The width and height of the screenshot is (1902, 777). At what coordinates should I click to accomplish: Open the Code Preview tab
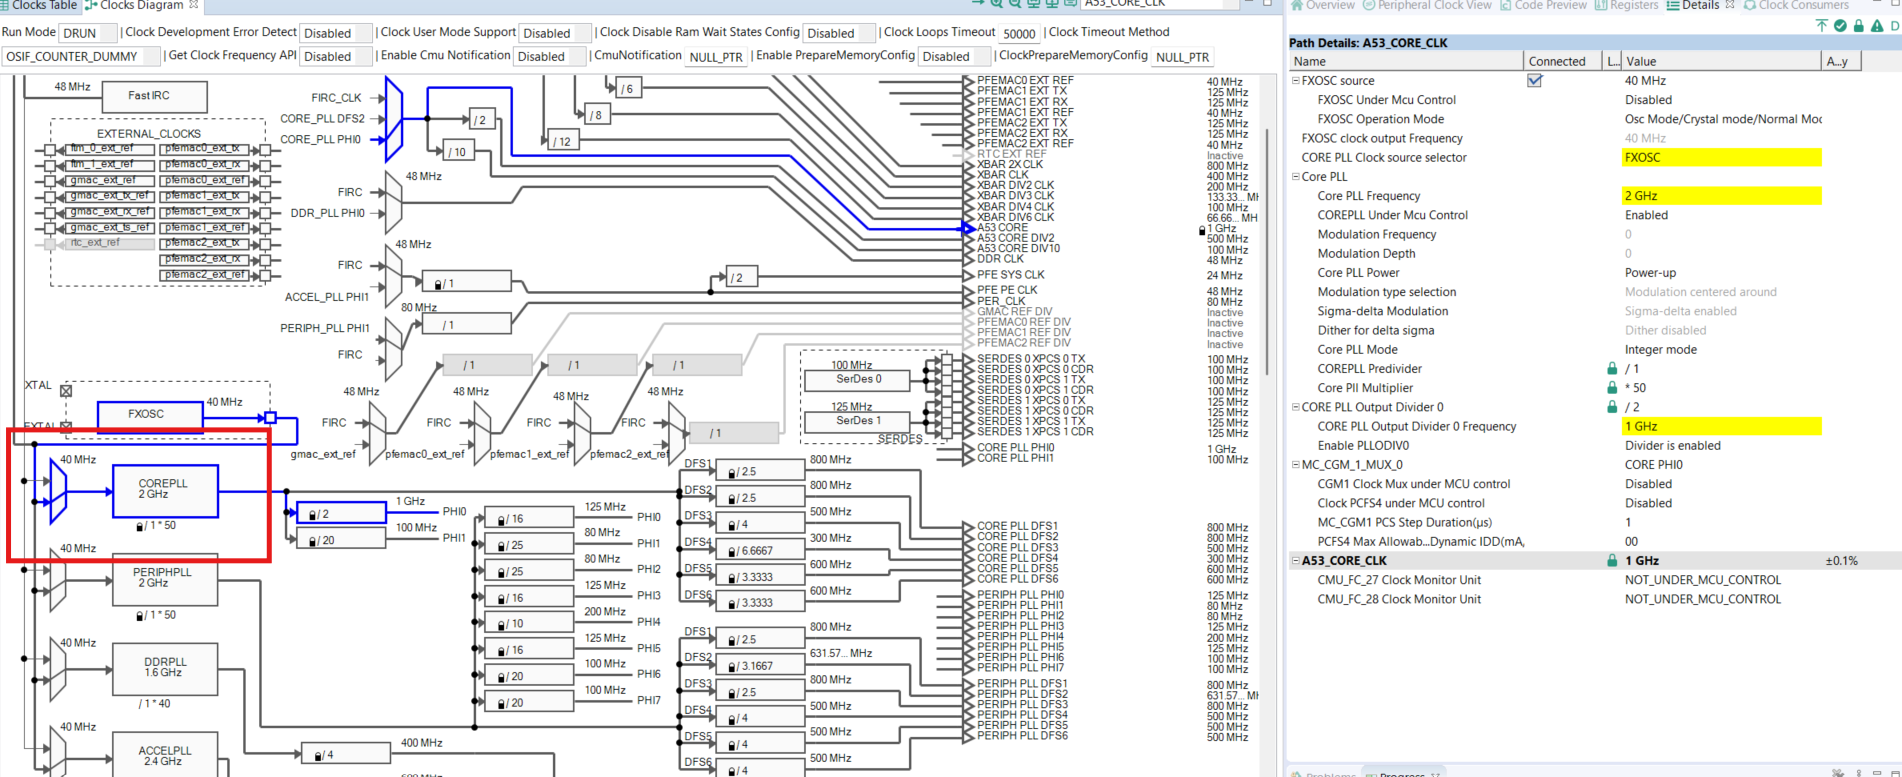coord(1543,5)
